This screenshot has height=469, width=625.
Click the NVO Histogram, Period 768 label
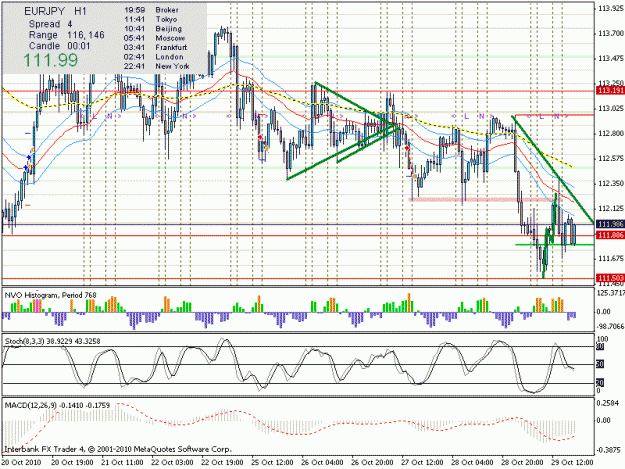(x=50, y=295)
